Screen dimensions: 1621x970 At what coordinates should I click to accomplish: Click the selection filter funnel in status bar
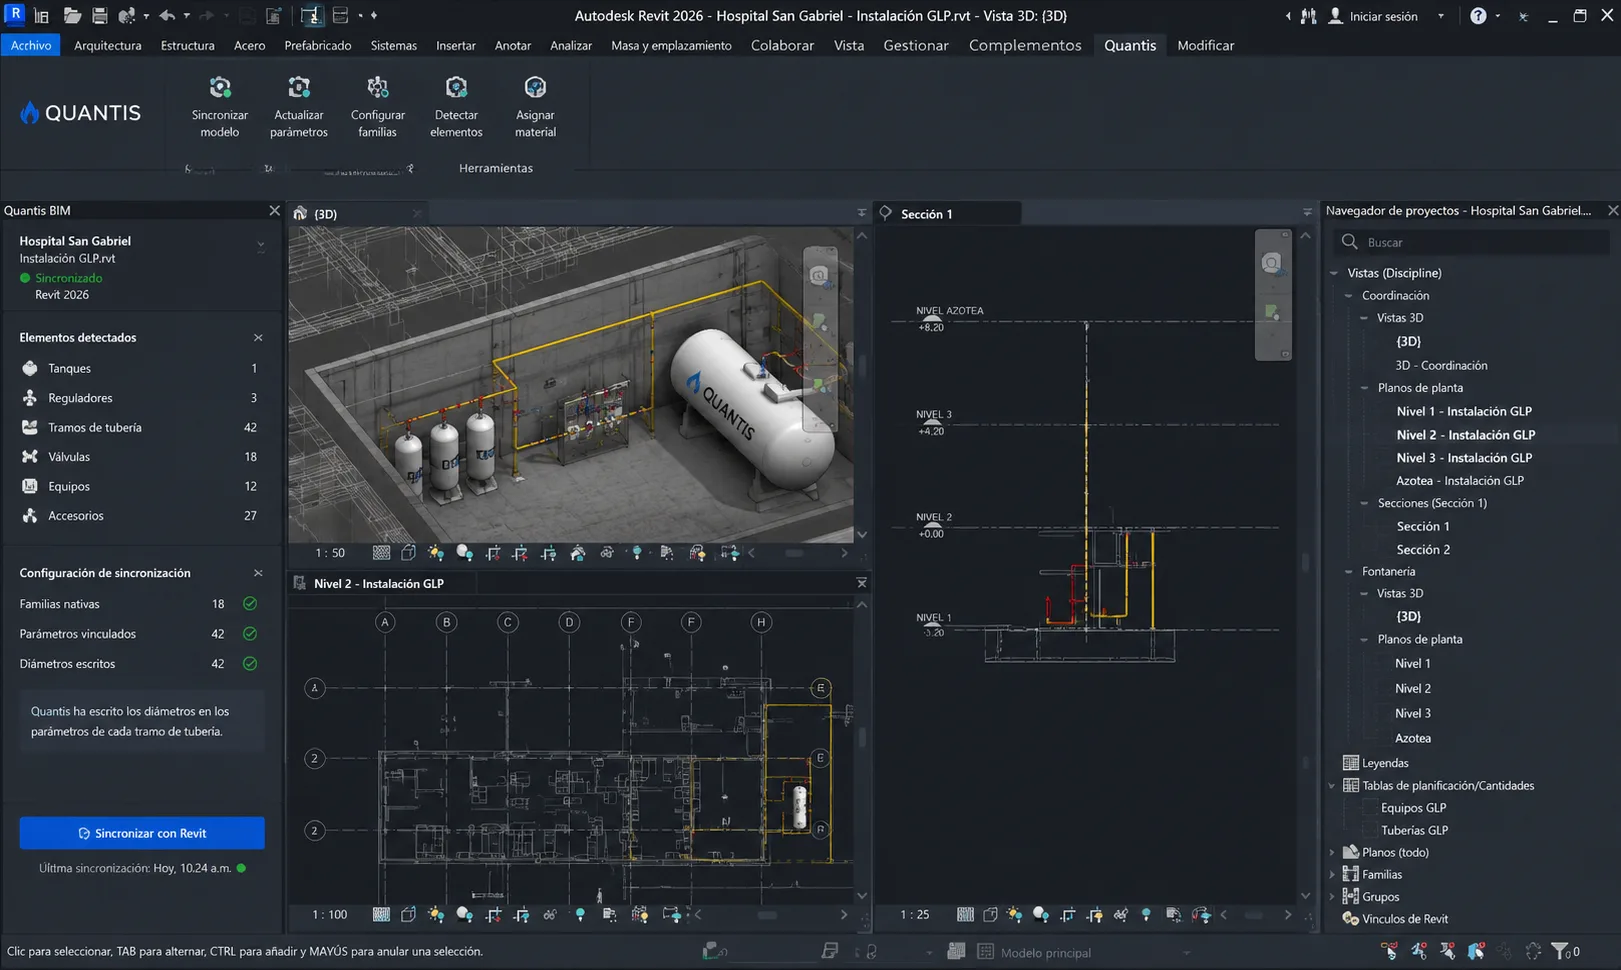[1560, 951]
